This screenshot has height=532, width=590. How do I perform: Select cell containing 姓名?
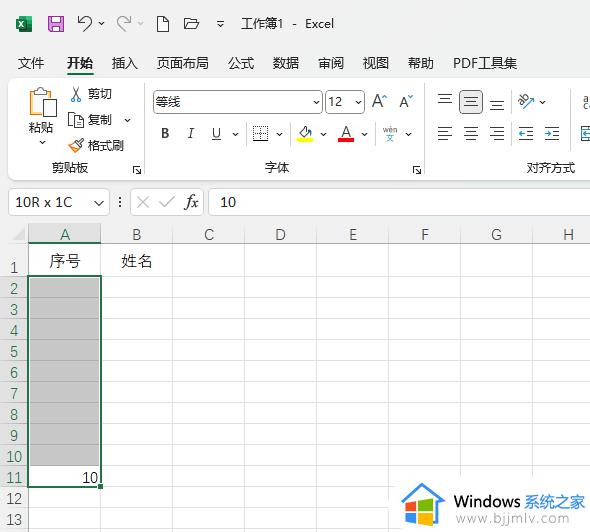tap(137, 260)
